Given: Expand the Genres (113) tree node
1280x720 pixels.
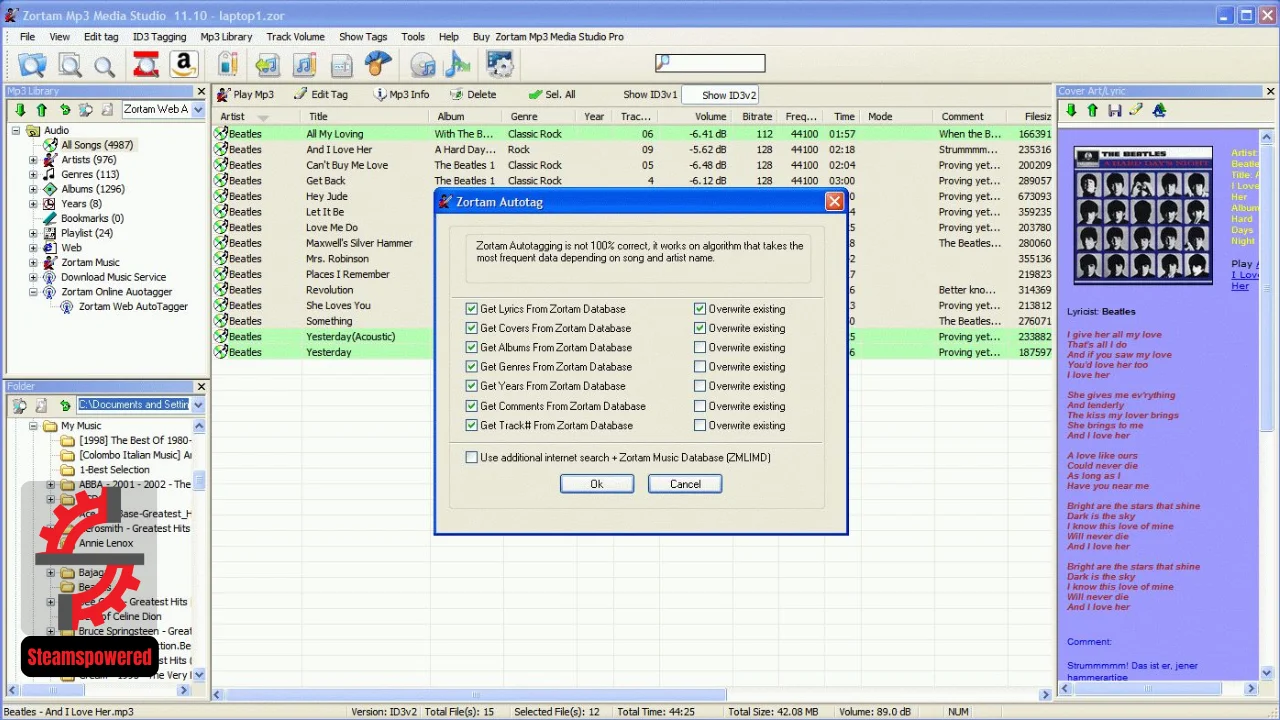Looking at the screenshot, I should click(33, 174).
